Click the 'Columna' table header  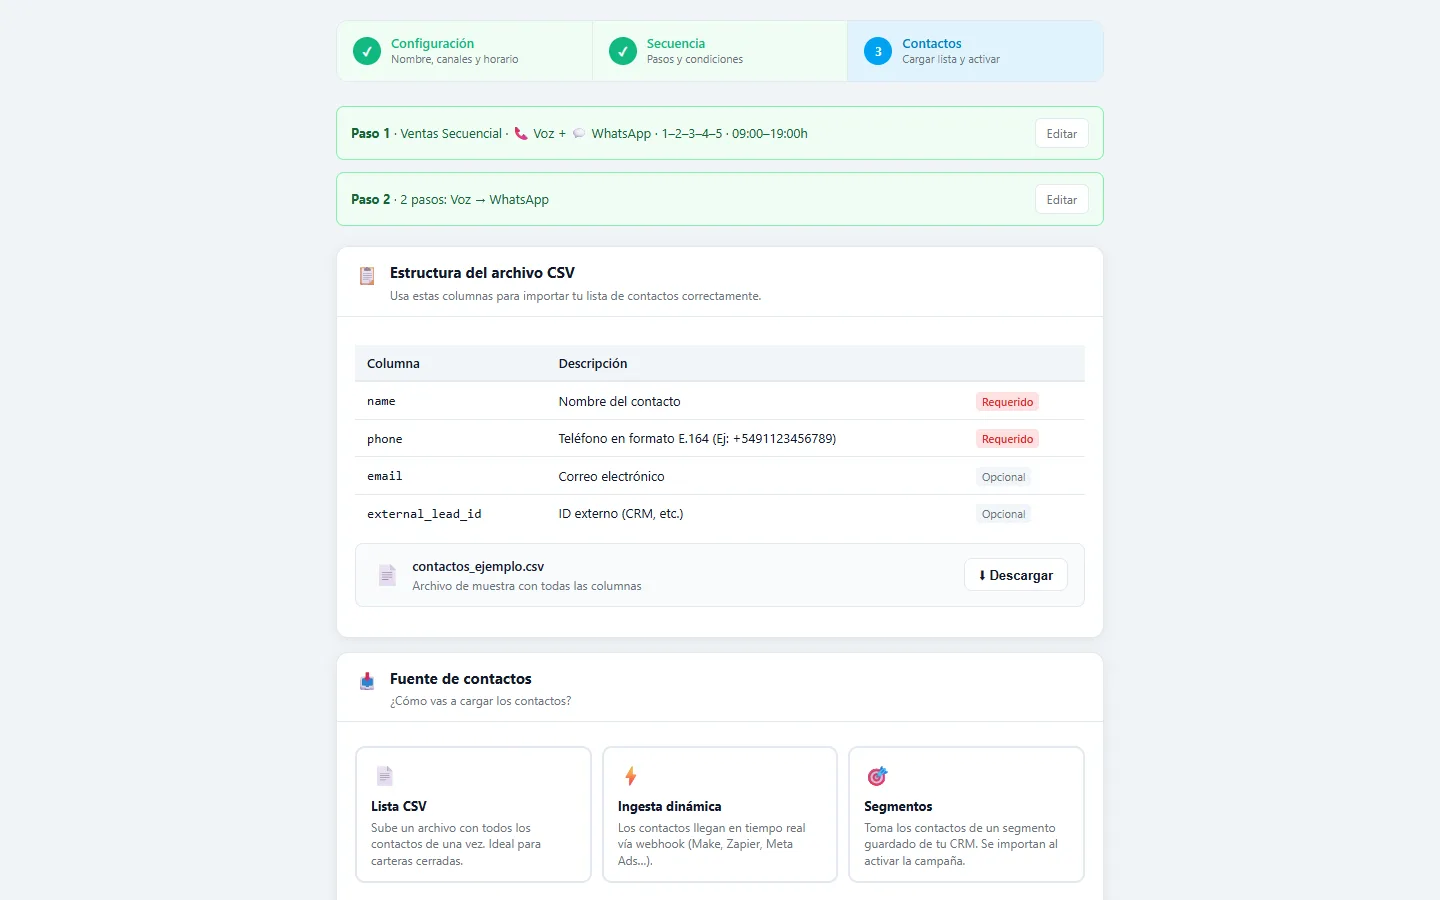coord(393,363)
